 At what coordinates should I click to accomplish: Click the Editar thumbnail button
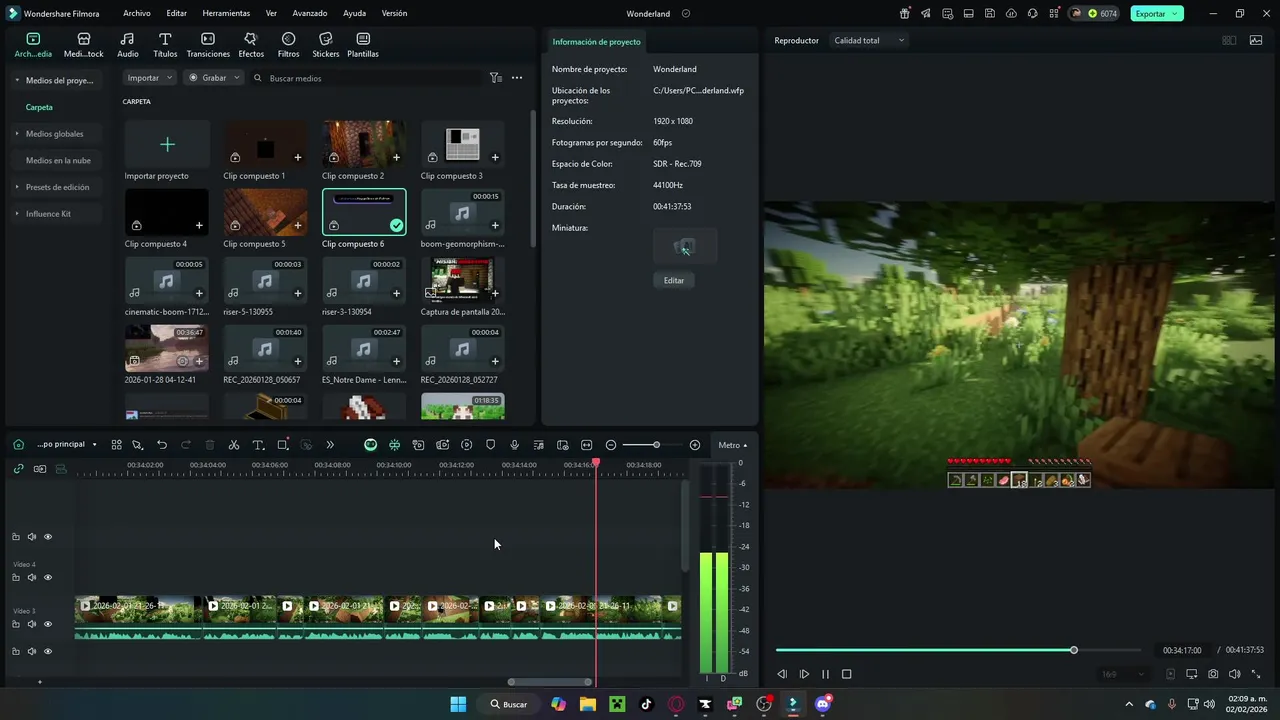[674, 281]
